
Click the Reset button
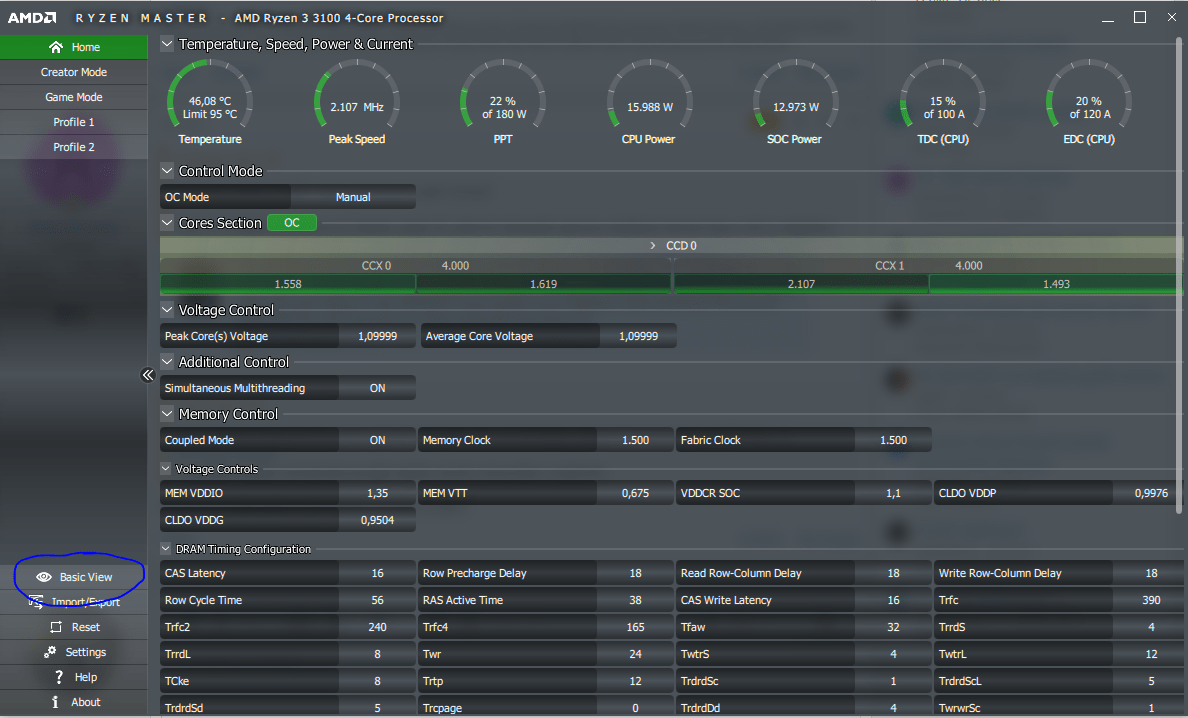coord(73,627)
